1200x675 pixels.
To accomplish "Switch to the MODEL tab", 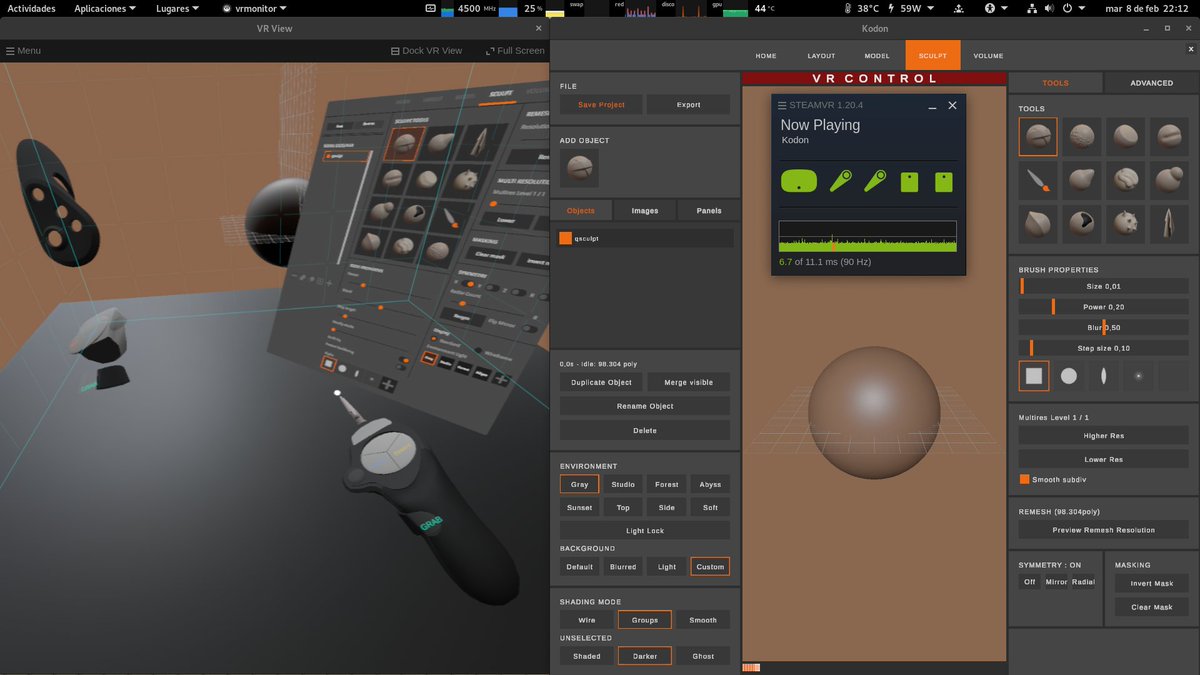I will tap(877, 56).
